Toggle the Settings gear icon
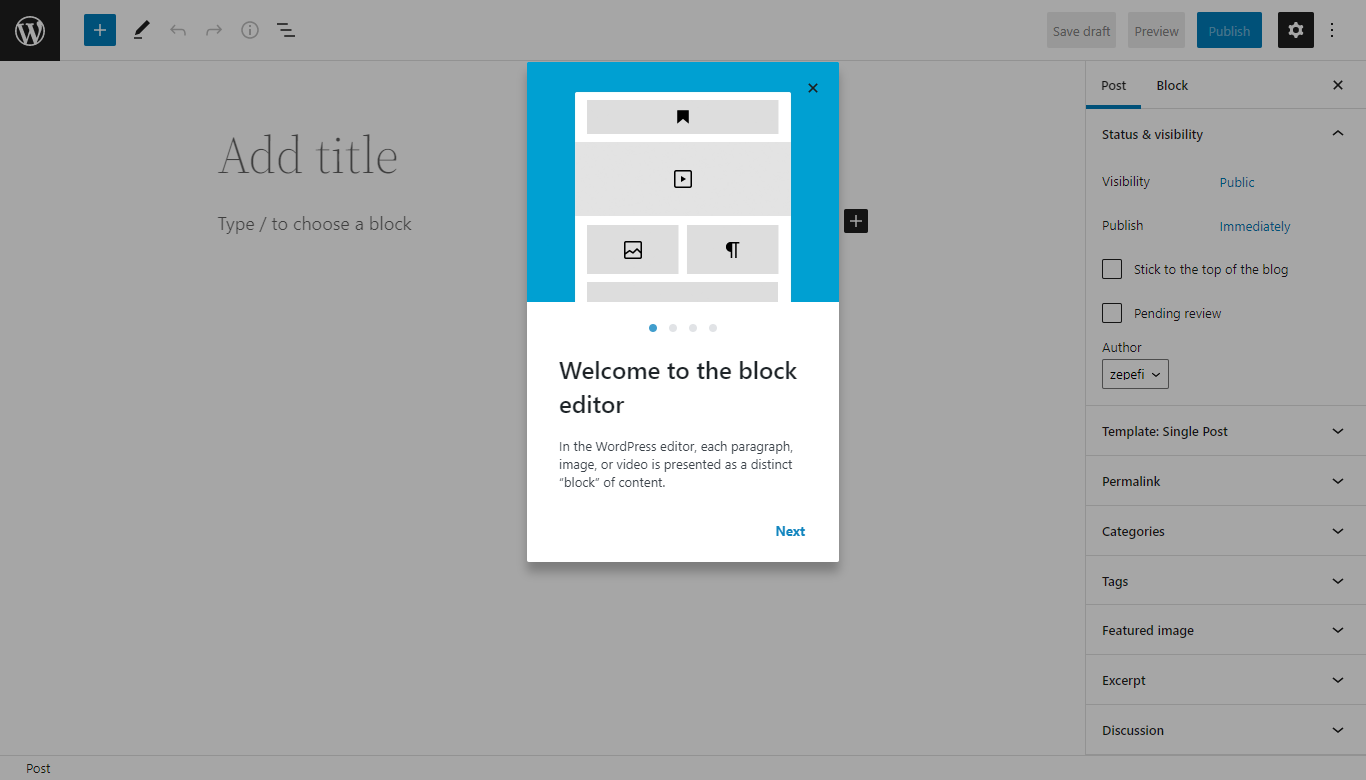 (x=1295, y=30)
